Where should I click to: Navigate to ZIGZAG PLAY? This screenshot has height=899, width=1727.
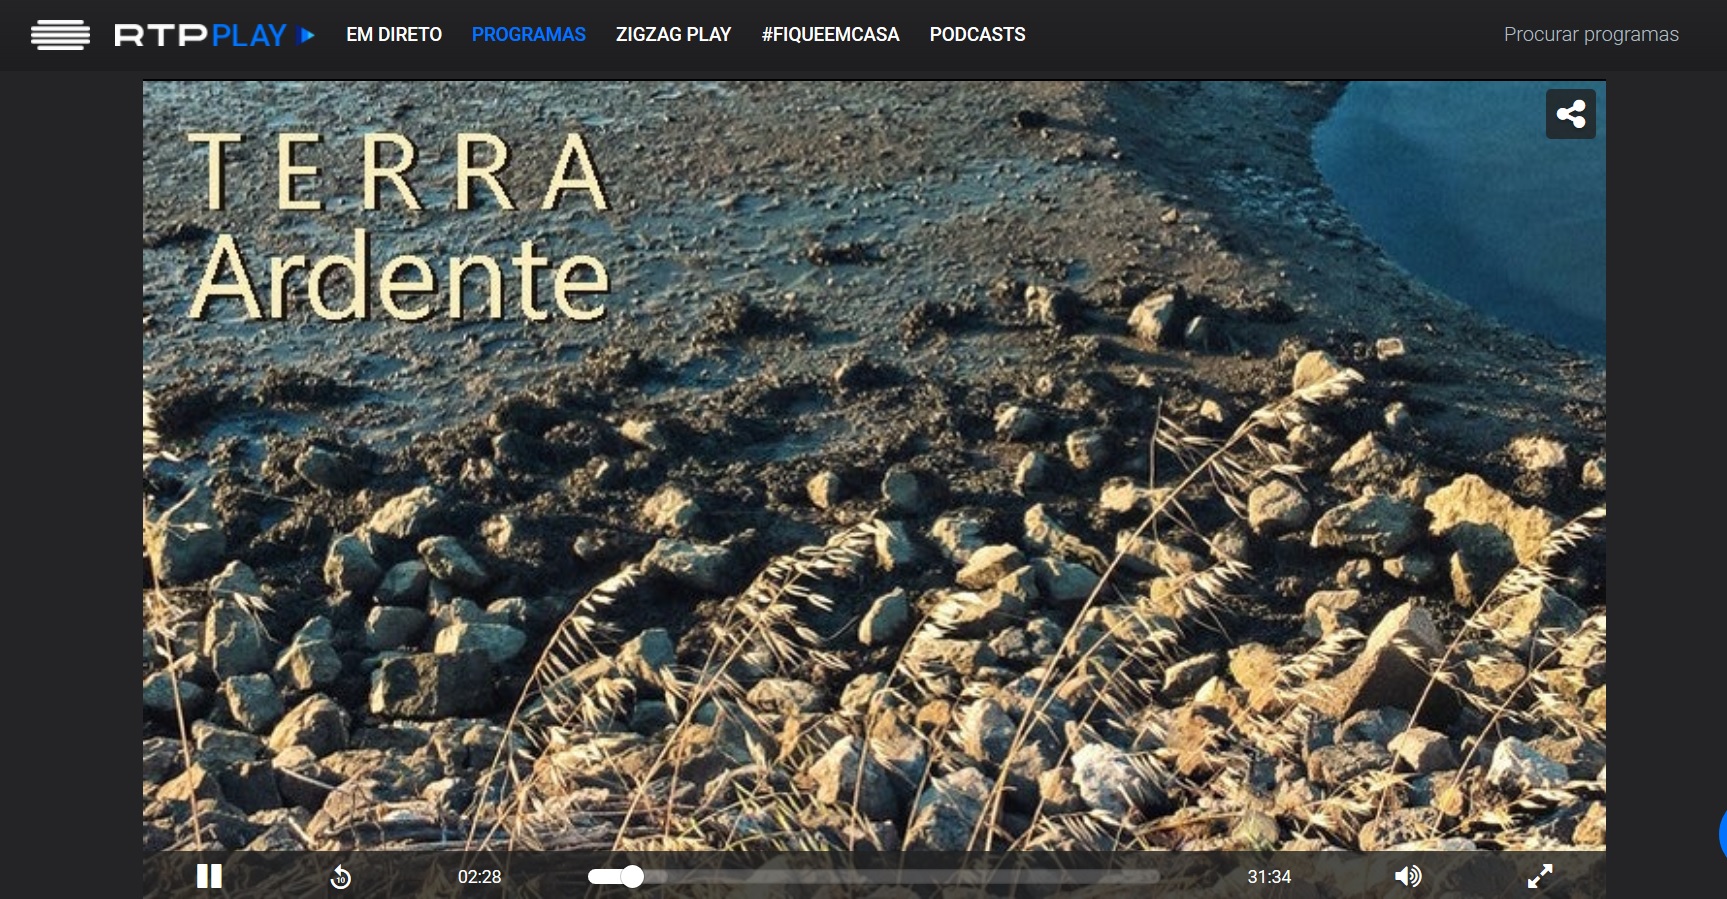(x=673, y=35)
